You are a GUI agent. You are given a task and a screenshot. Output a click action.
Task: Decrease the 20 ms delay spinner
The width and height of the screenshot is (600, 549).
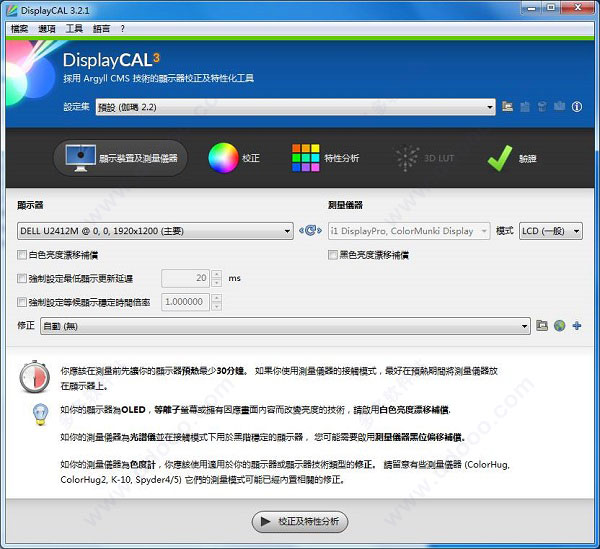[217, 283]
